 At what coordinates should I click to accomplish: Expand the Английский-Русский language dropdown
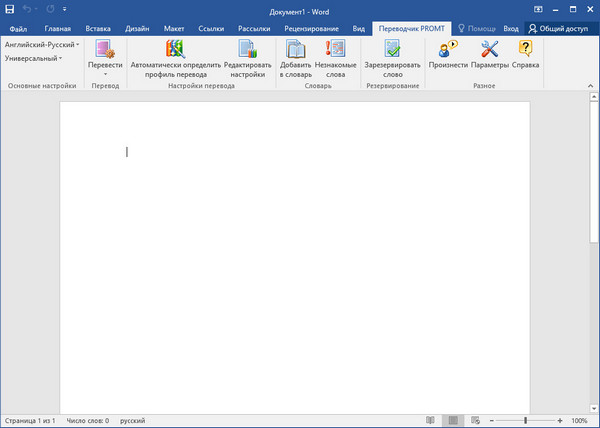tap(42, 45)
